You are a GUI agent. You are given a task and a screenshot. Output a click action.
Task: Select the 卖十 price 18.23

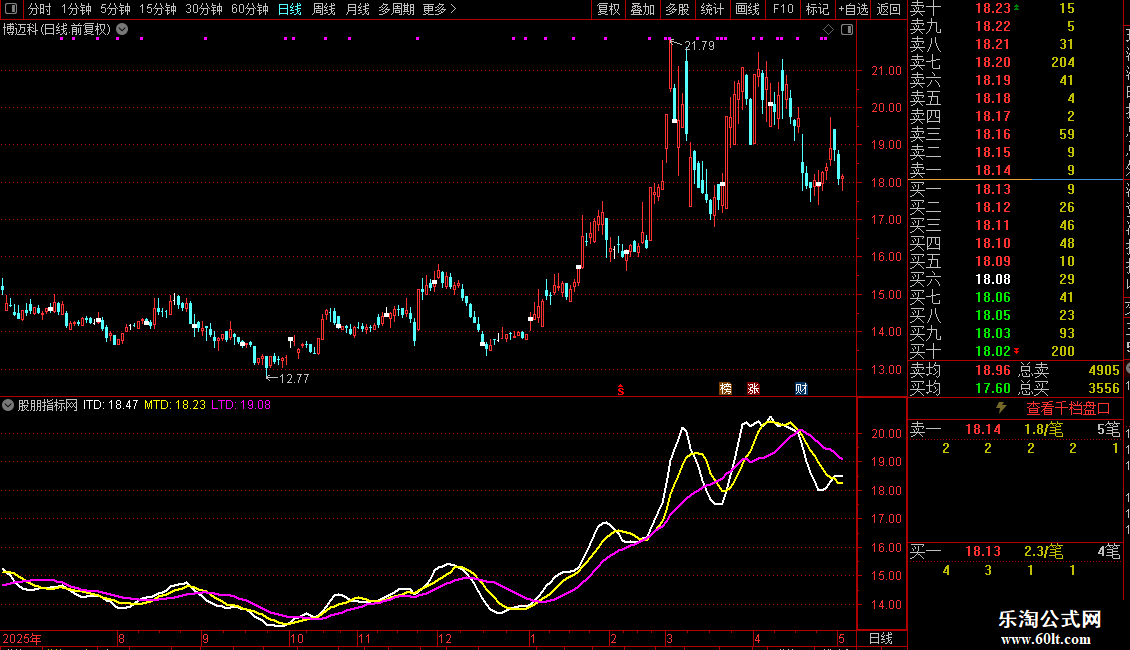point(992,8)
